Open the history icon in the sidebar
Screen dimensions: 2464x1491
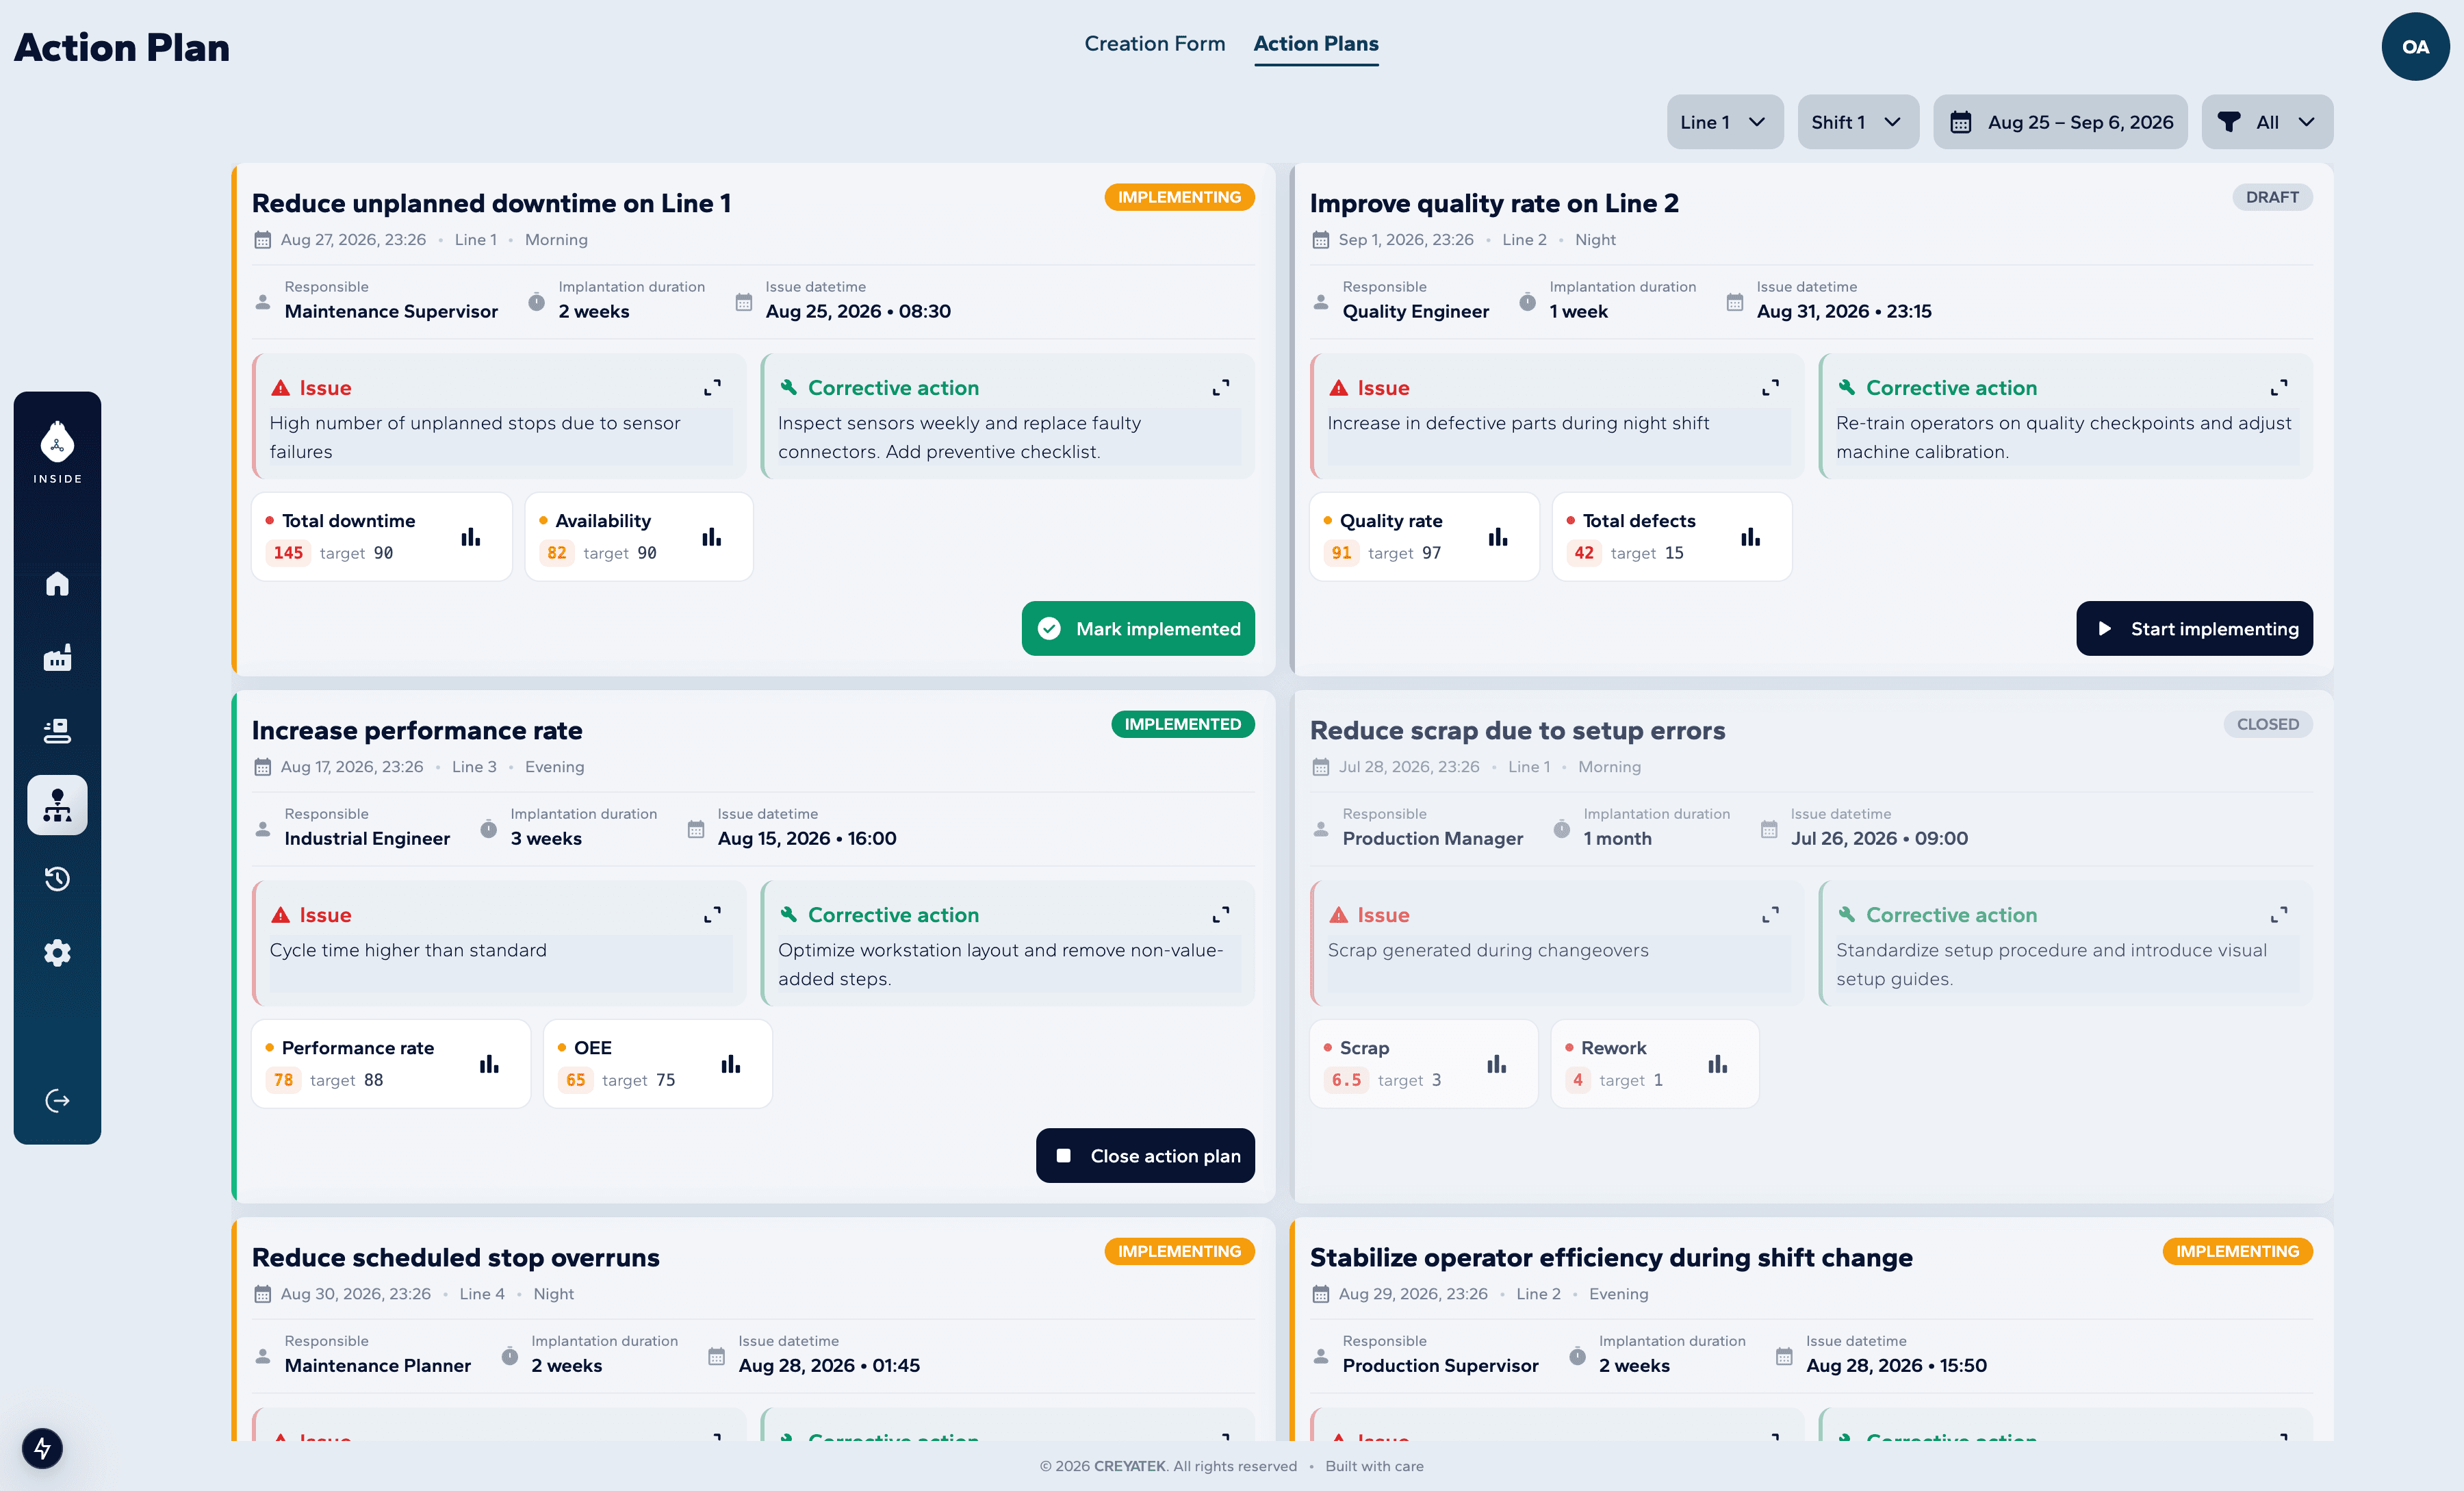pyautogui.click(x=57, y=879)
